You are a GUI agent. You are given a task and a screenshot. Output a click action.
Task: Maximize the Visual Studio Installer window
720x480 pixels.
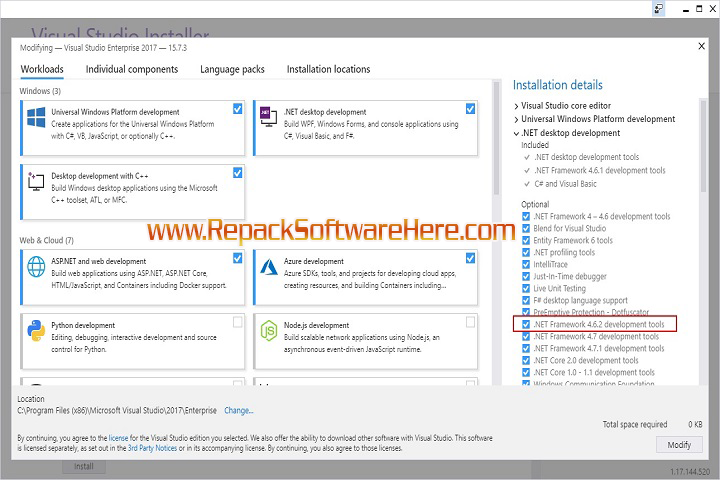tap(699, 9)
